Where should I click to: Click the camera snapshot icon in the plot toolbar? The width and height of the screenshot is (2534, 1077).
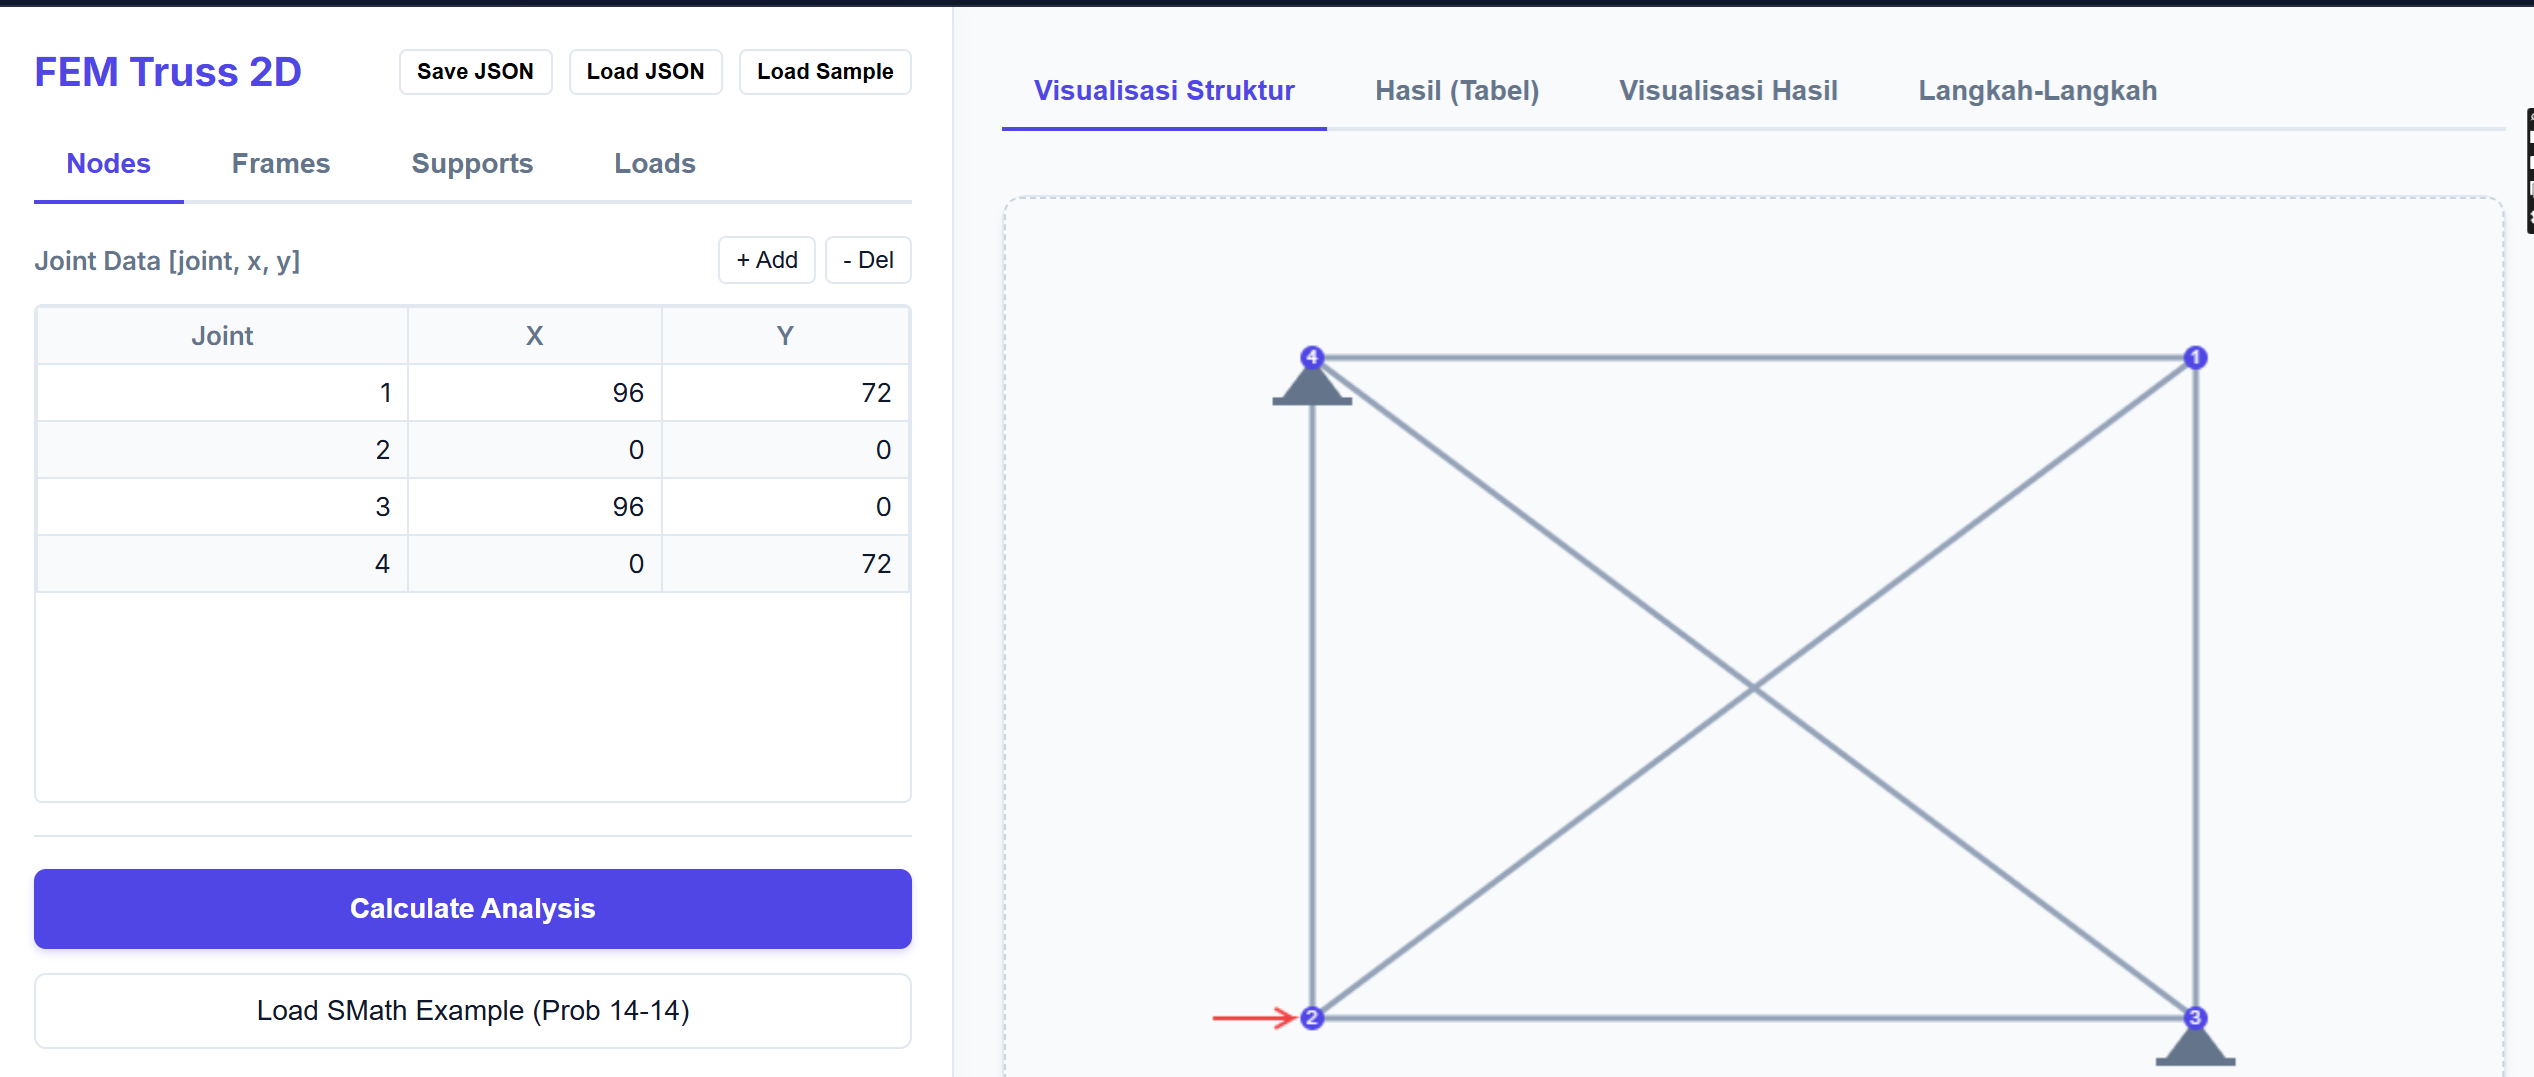point(2529,117)
